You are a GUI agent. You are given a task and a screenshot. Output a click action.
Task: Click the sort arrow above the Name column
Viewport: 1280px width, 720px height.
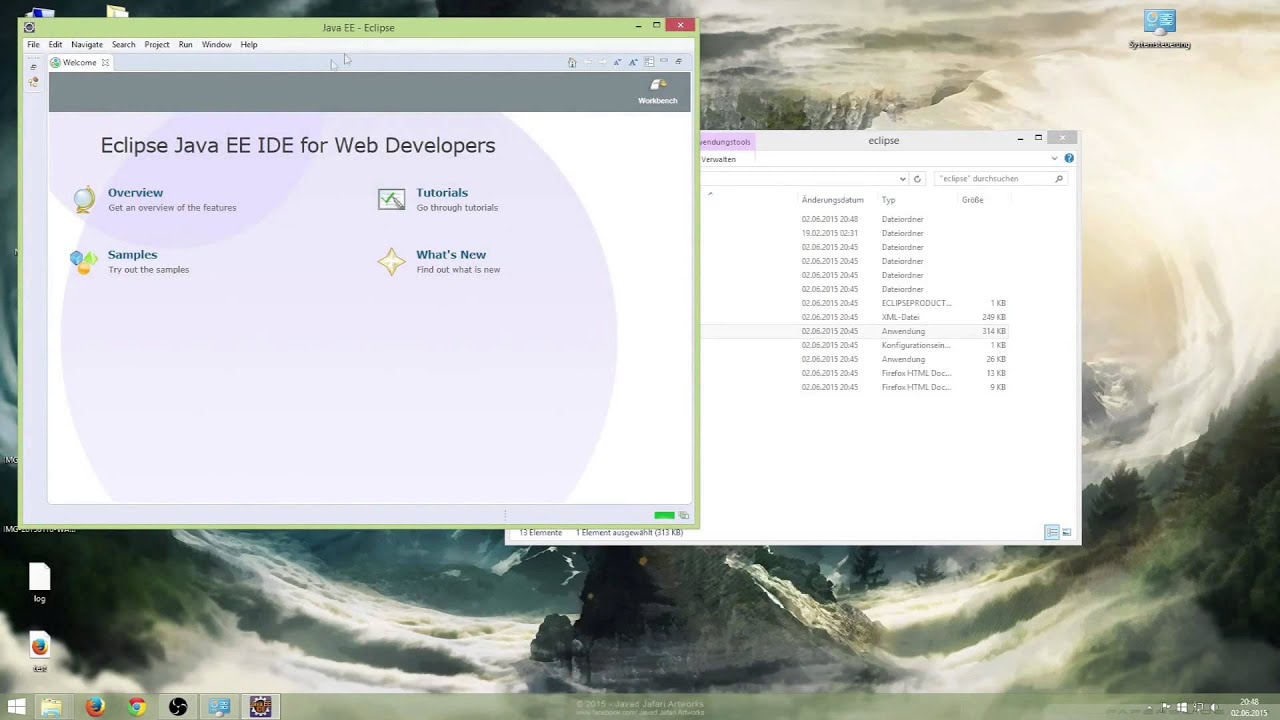tap(710, 193)
